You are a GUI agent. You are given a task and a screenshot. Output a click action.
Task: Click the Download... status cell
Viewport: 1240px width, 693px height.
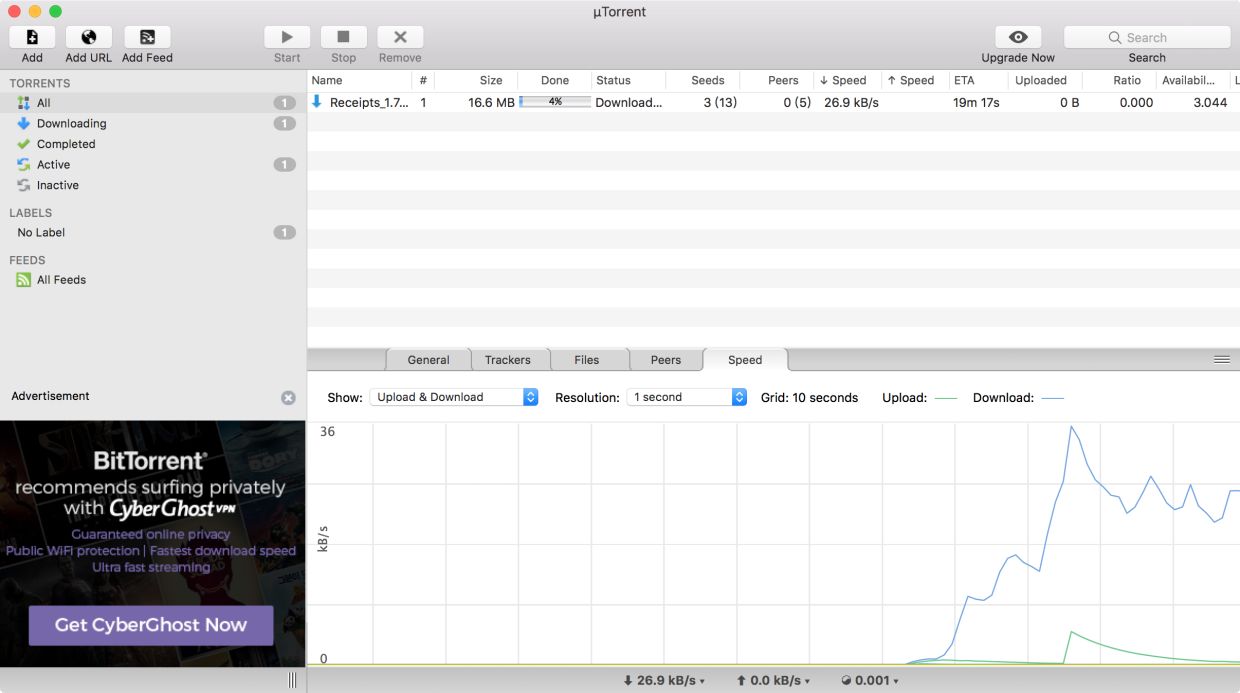click(x=628, y=102)
